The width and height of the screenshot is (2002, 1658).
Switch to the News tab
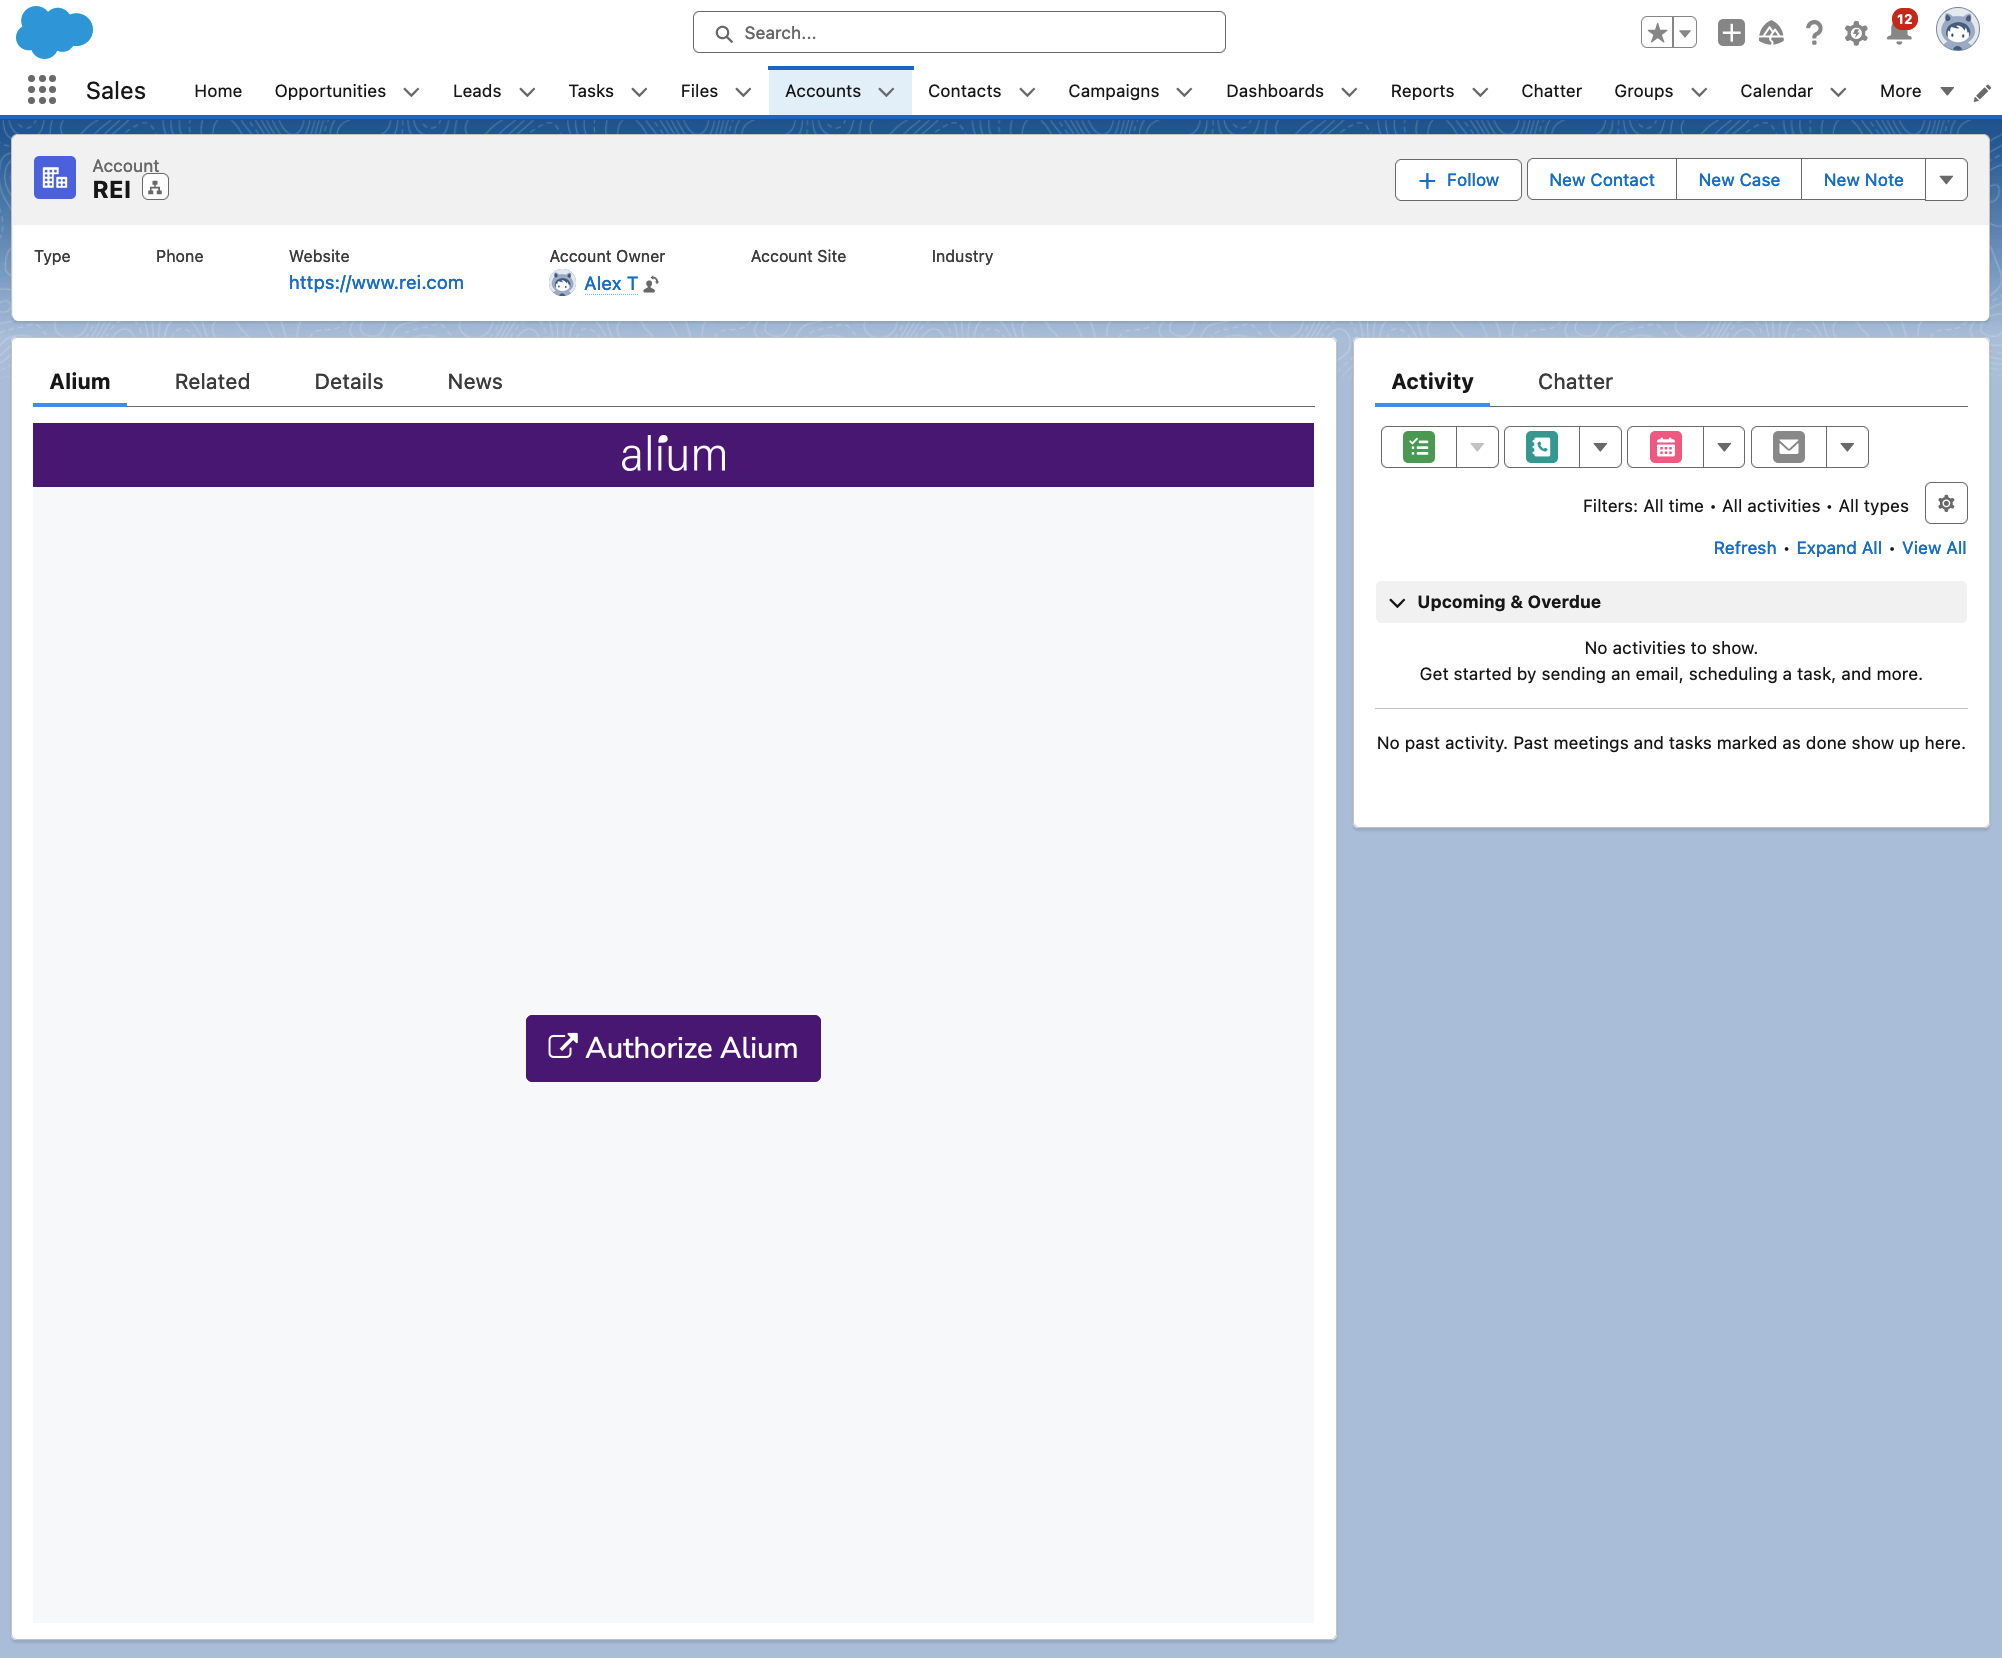click(x=475, y=381)
